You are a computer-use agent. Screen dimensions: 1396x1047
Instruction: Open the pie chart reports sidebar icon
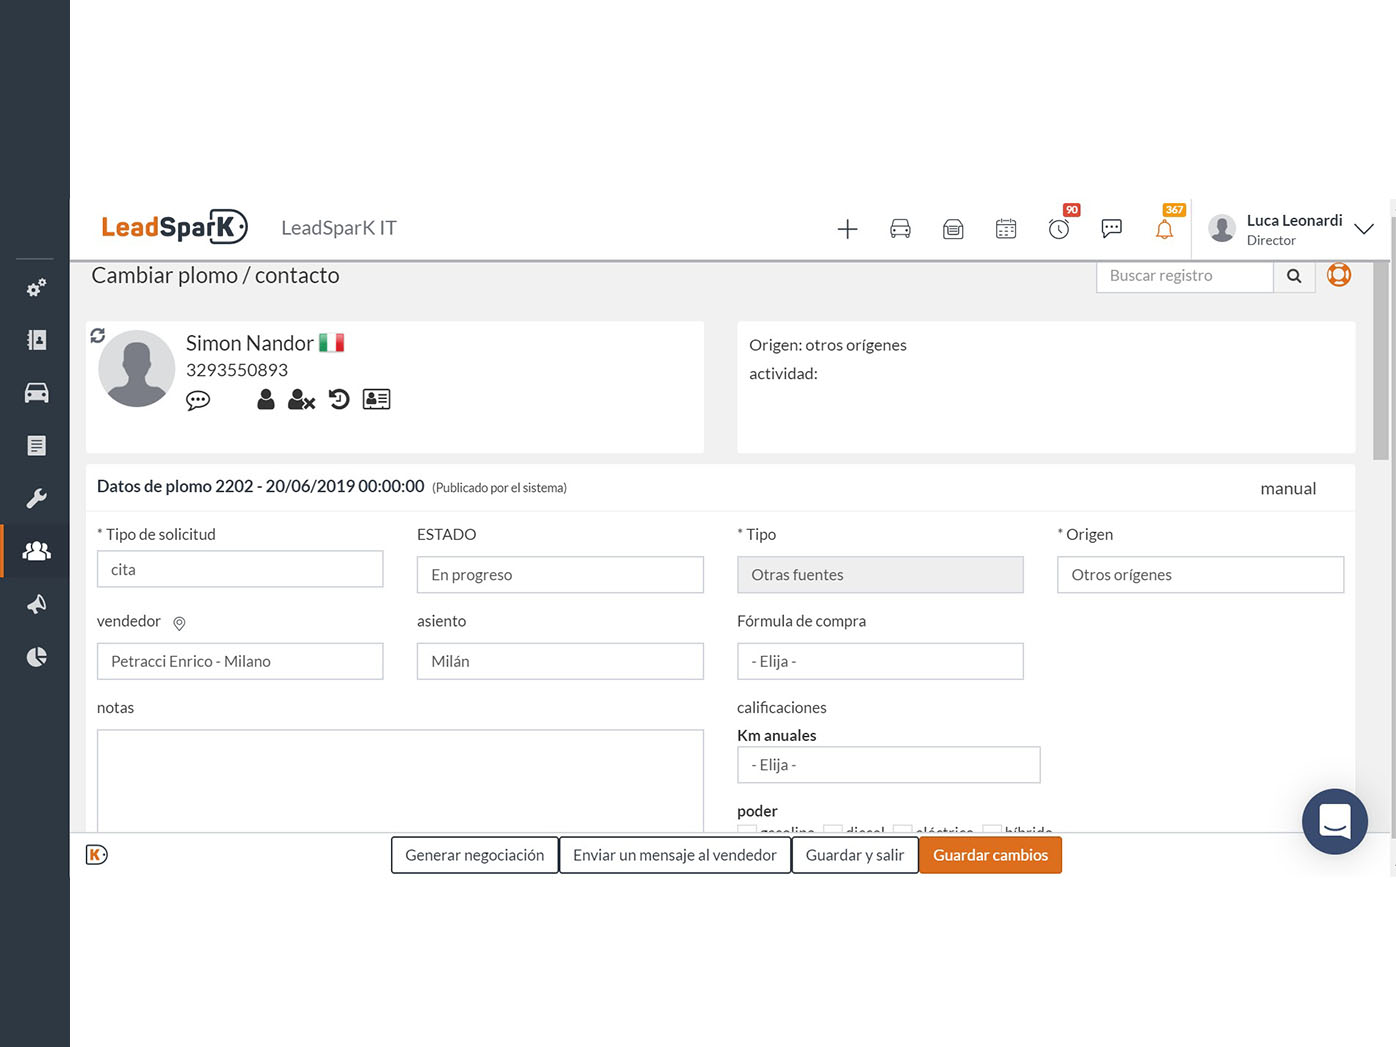[36, 657]
